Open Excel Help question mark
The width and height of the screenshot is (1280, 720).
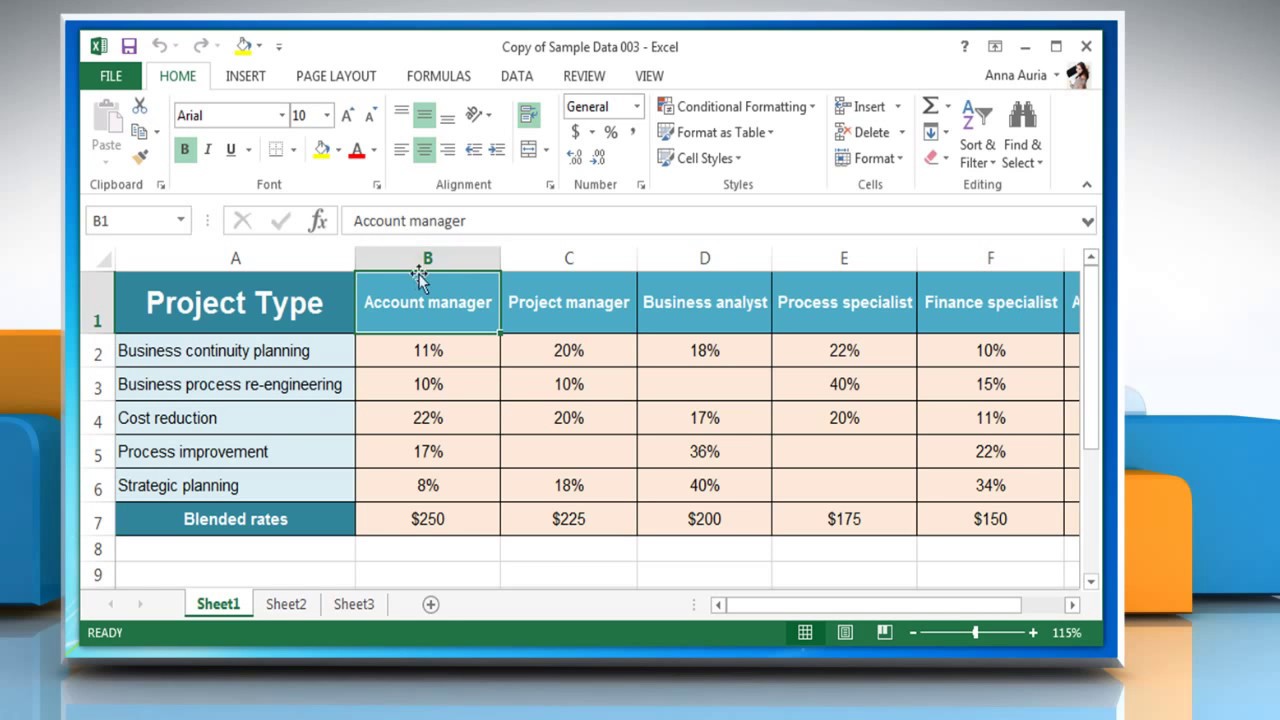point(964,46)
